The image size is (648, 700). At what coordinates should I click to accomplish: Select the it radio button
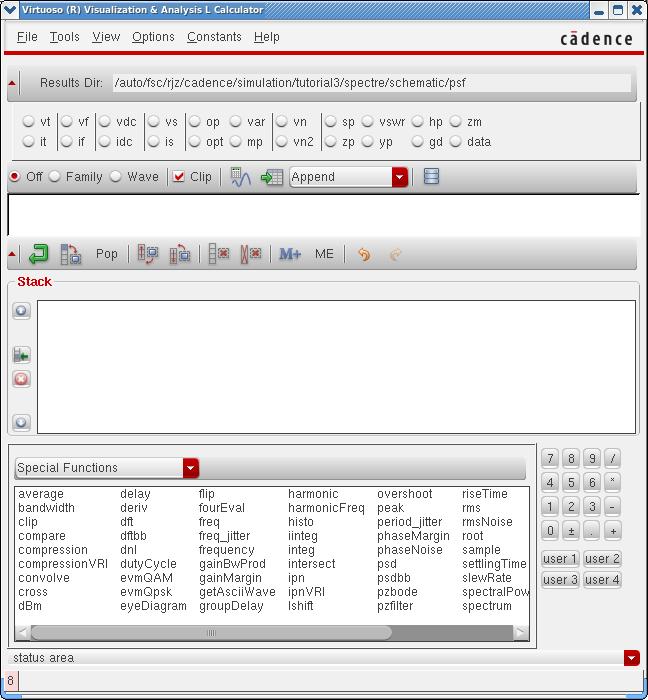[29, 142]
